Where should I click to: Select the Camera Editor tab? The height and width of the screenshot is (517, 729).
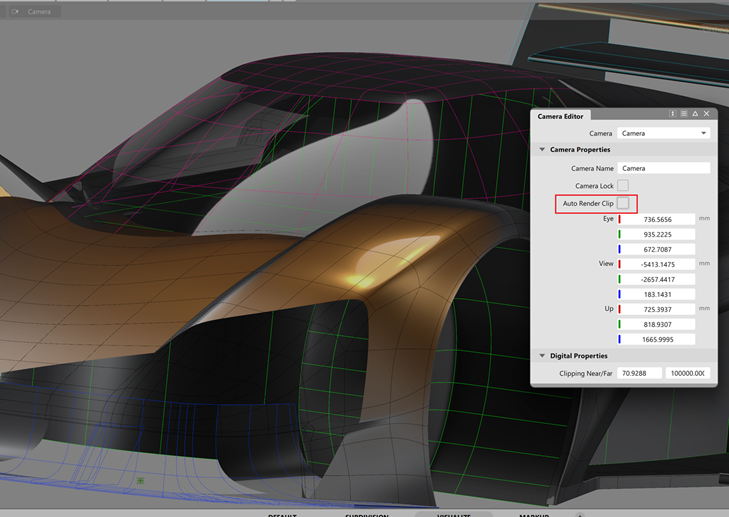560,116
